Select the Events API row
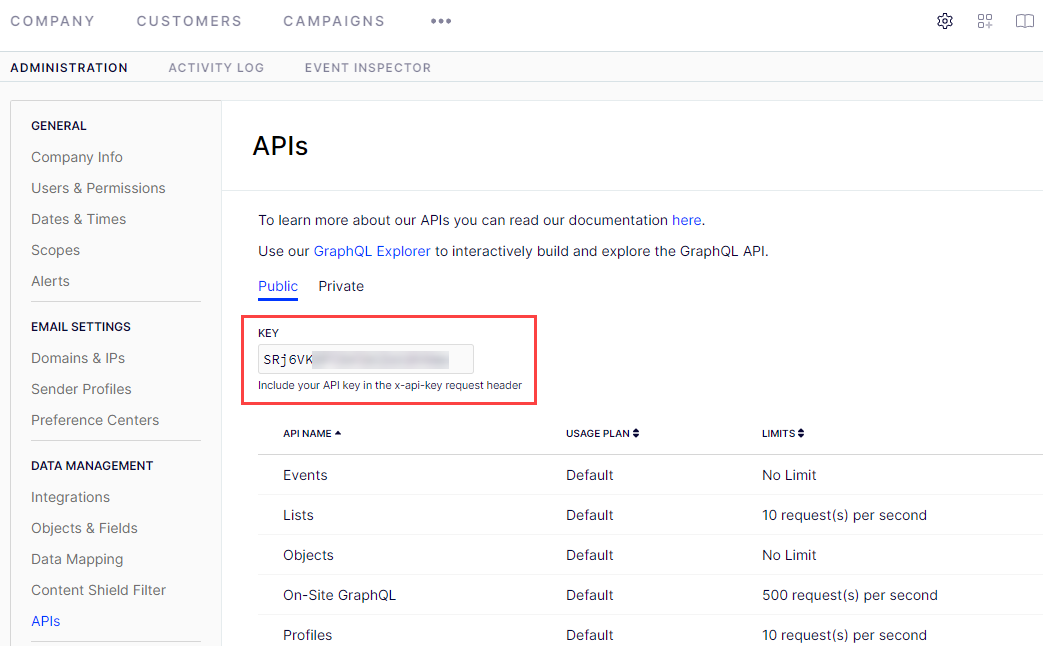This screenshot has width=1043, height=646. [305, 475]
